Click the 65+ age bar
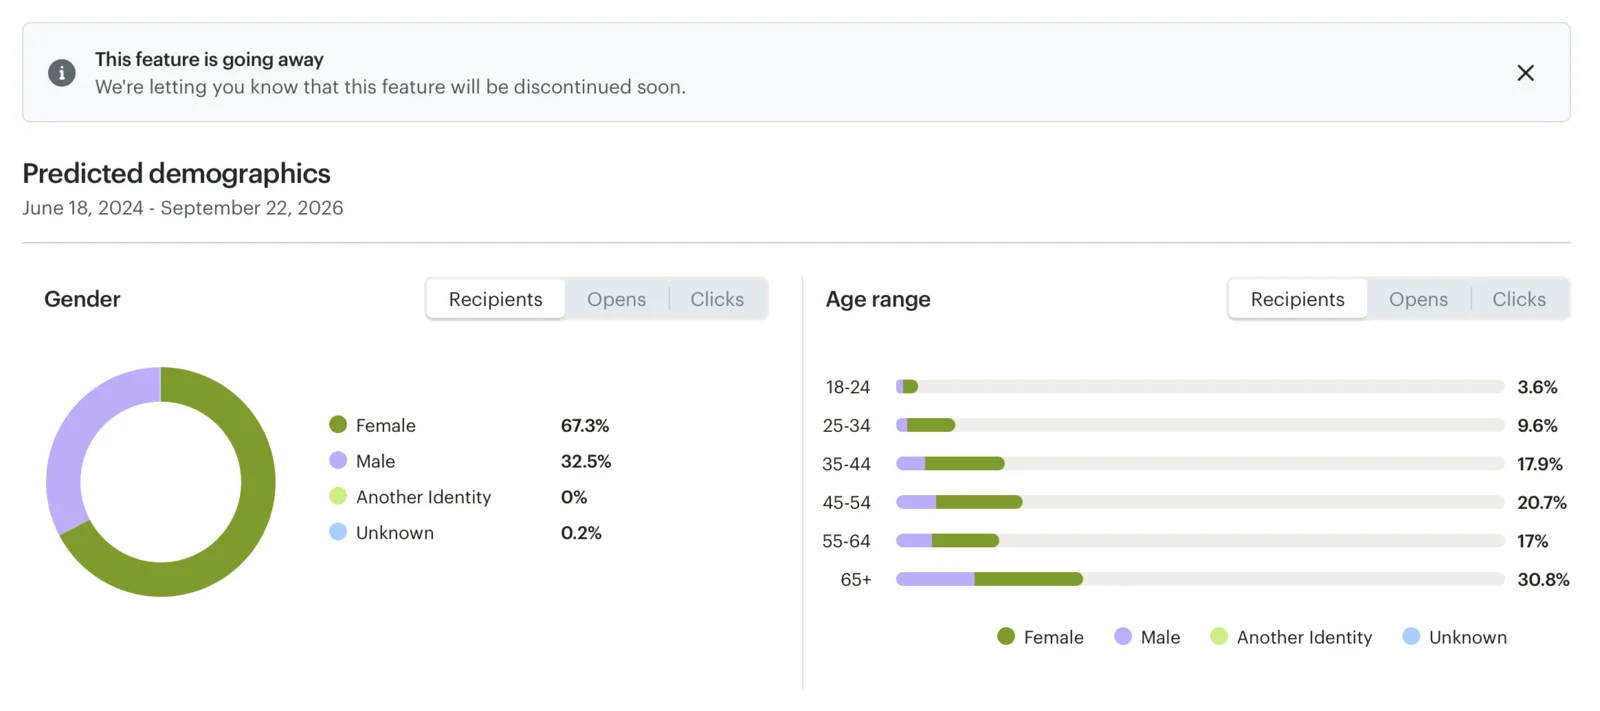 click(x=1200, y=579)
